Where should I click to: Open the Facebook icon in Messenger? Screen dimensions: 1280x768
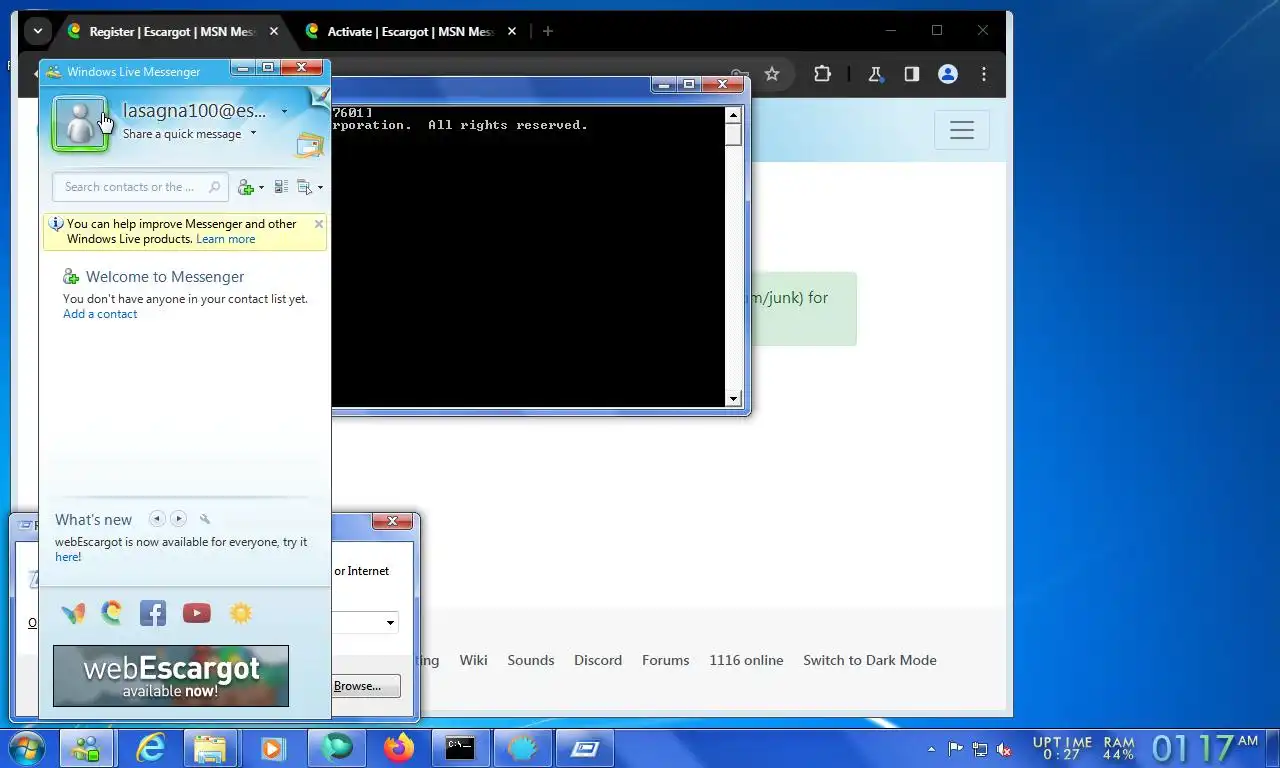coord(153,613)
